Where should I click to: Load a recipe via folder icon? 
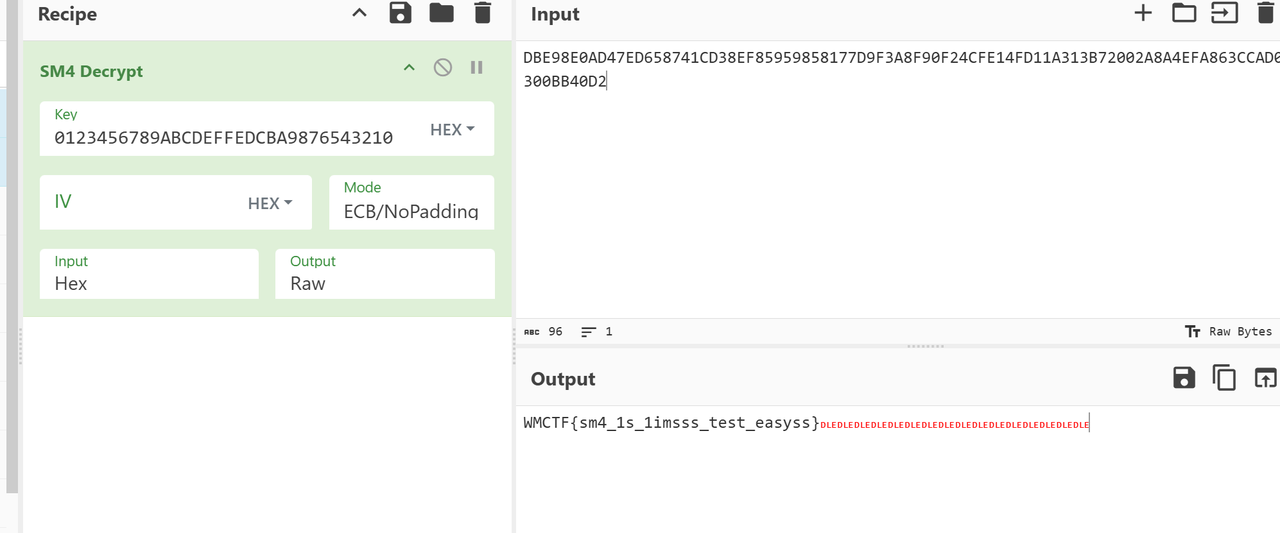click(441, 13)
